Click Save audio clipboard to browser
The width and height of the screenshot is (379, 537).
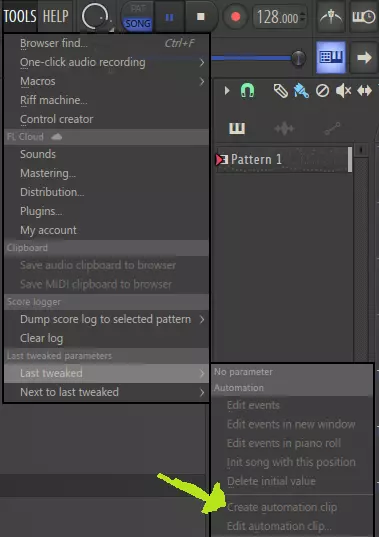(x=106, y=265)
